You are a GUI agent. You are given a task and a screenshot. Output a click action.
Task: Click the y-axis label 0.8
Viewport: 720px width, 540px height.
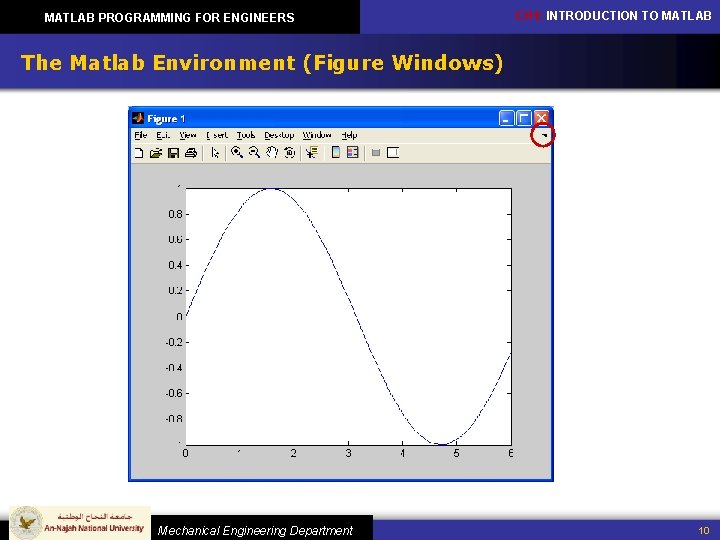click(175, 214)
